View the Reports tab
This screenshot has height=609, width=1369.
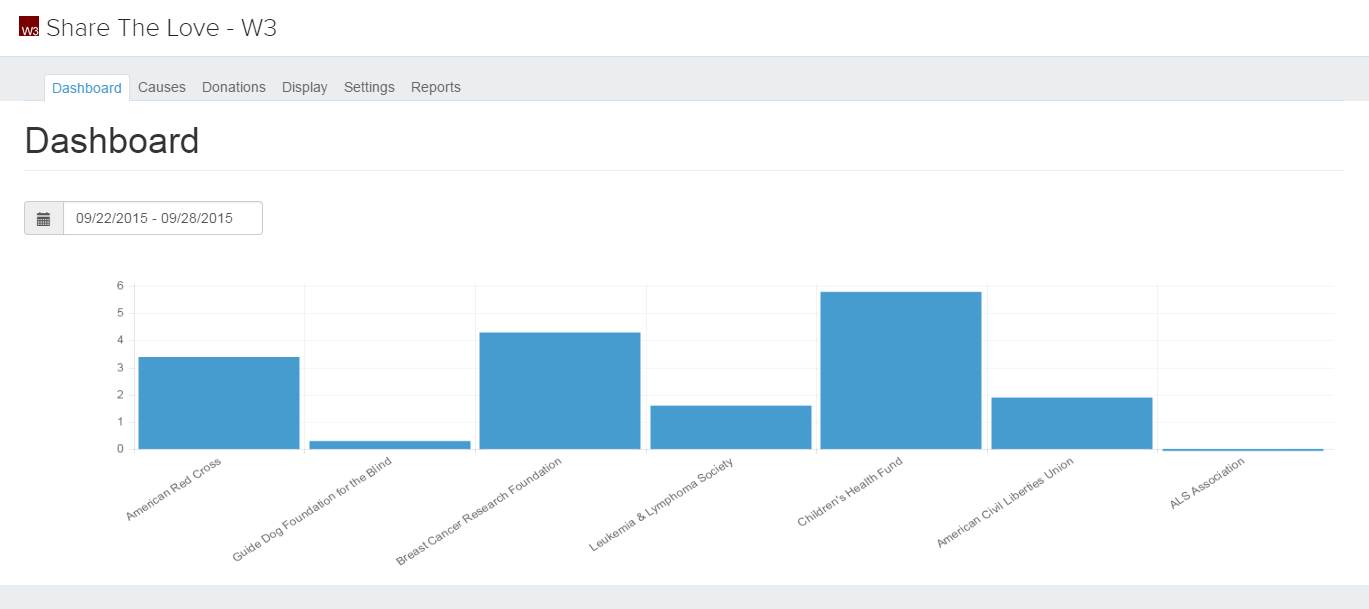[x=436, y=87]
